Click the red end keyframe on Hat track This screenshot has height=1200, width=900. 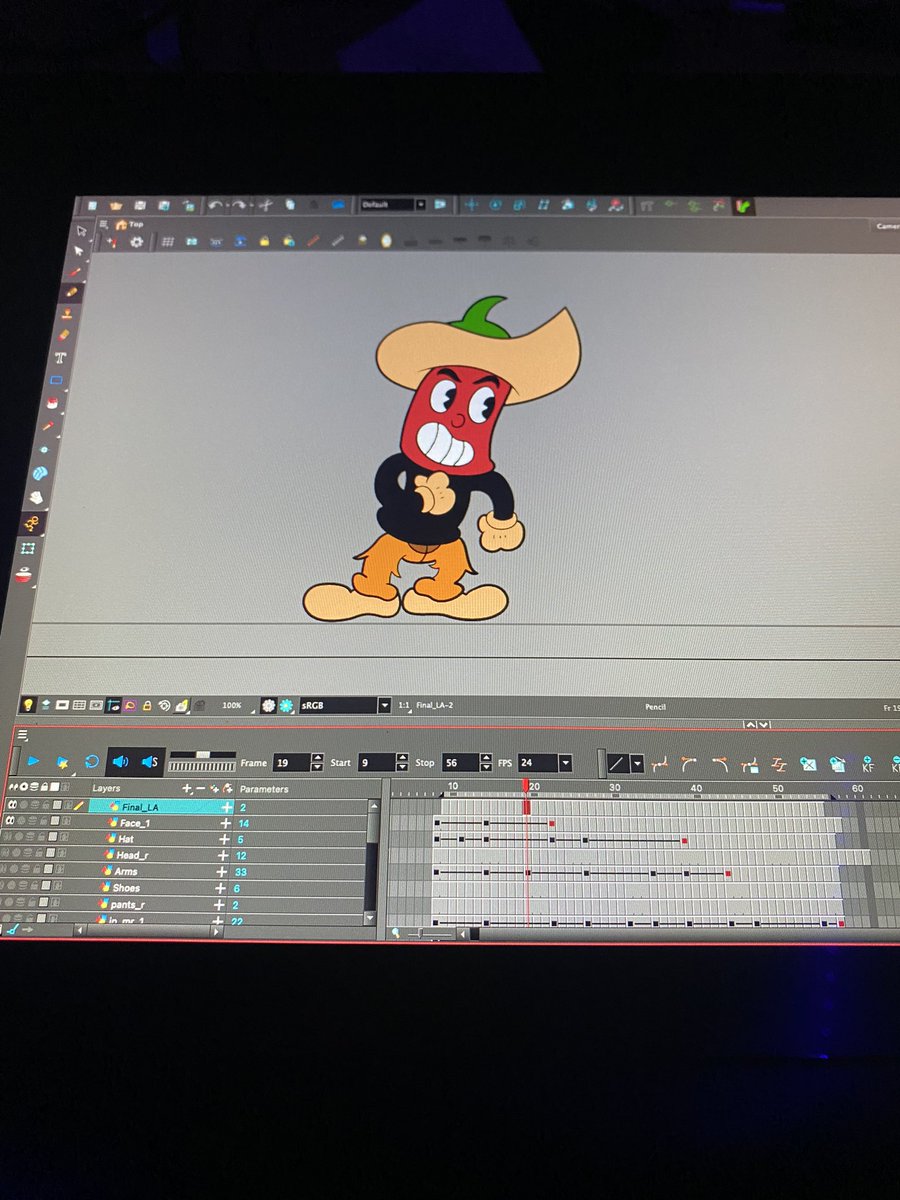pyautogui.click(x=684, y=841)
